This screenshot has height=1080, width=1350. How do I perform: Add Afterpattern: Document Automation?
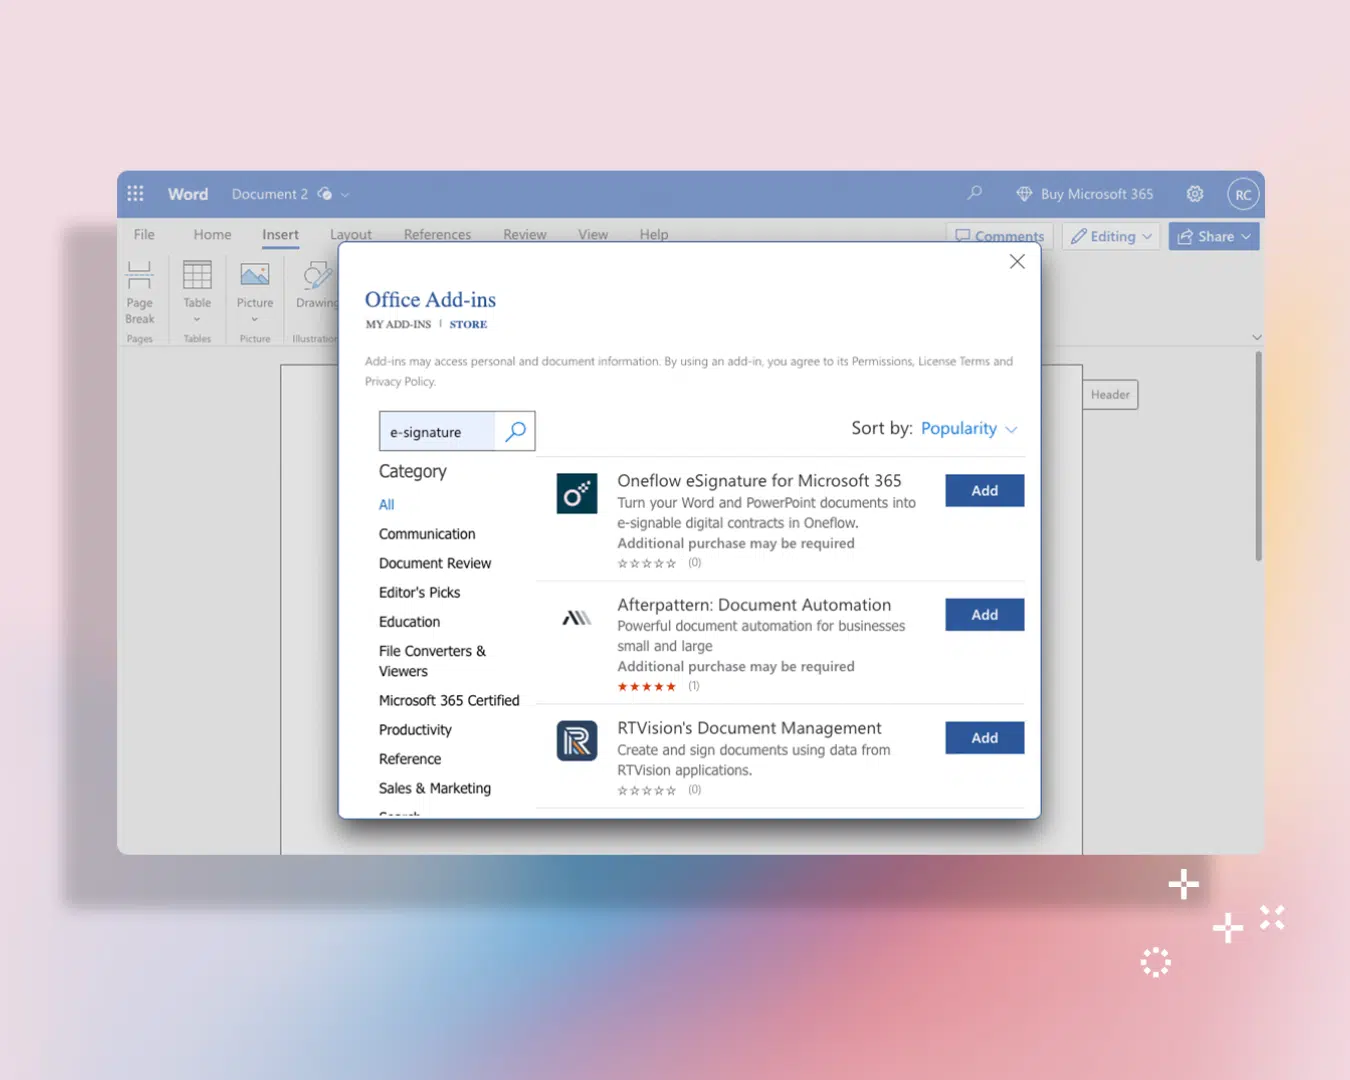(x=985, y=615)
